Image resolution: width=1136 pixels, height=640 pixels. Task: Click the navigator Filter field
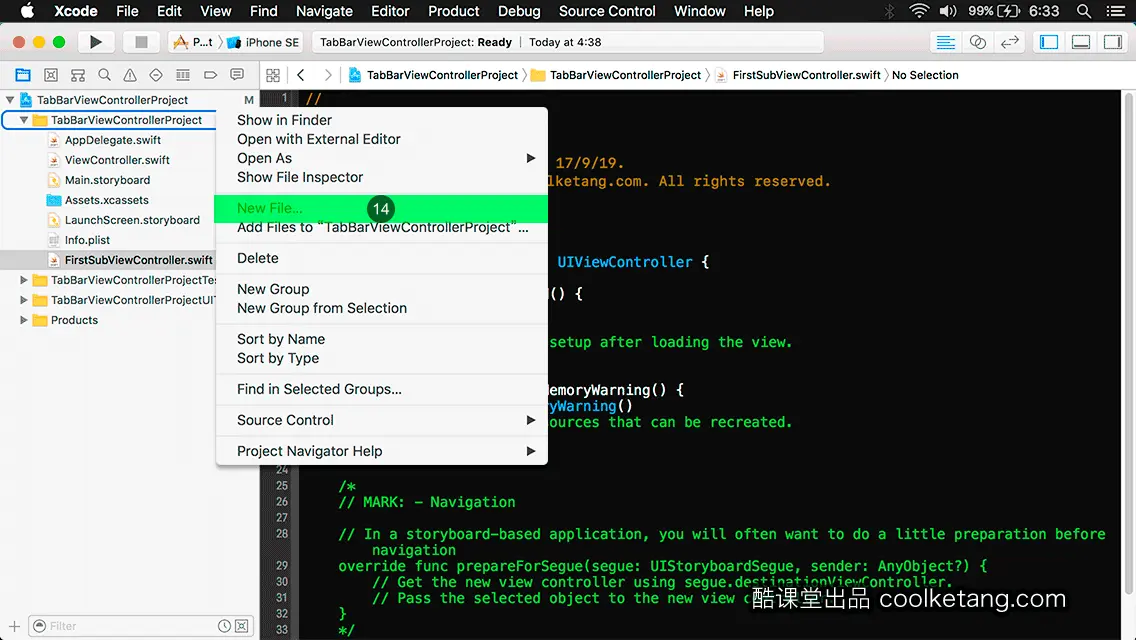coord(141,626)
